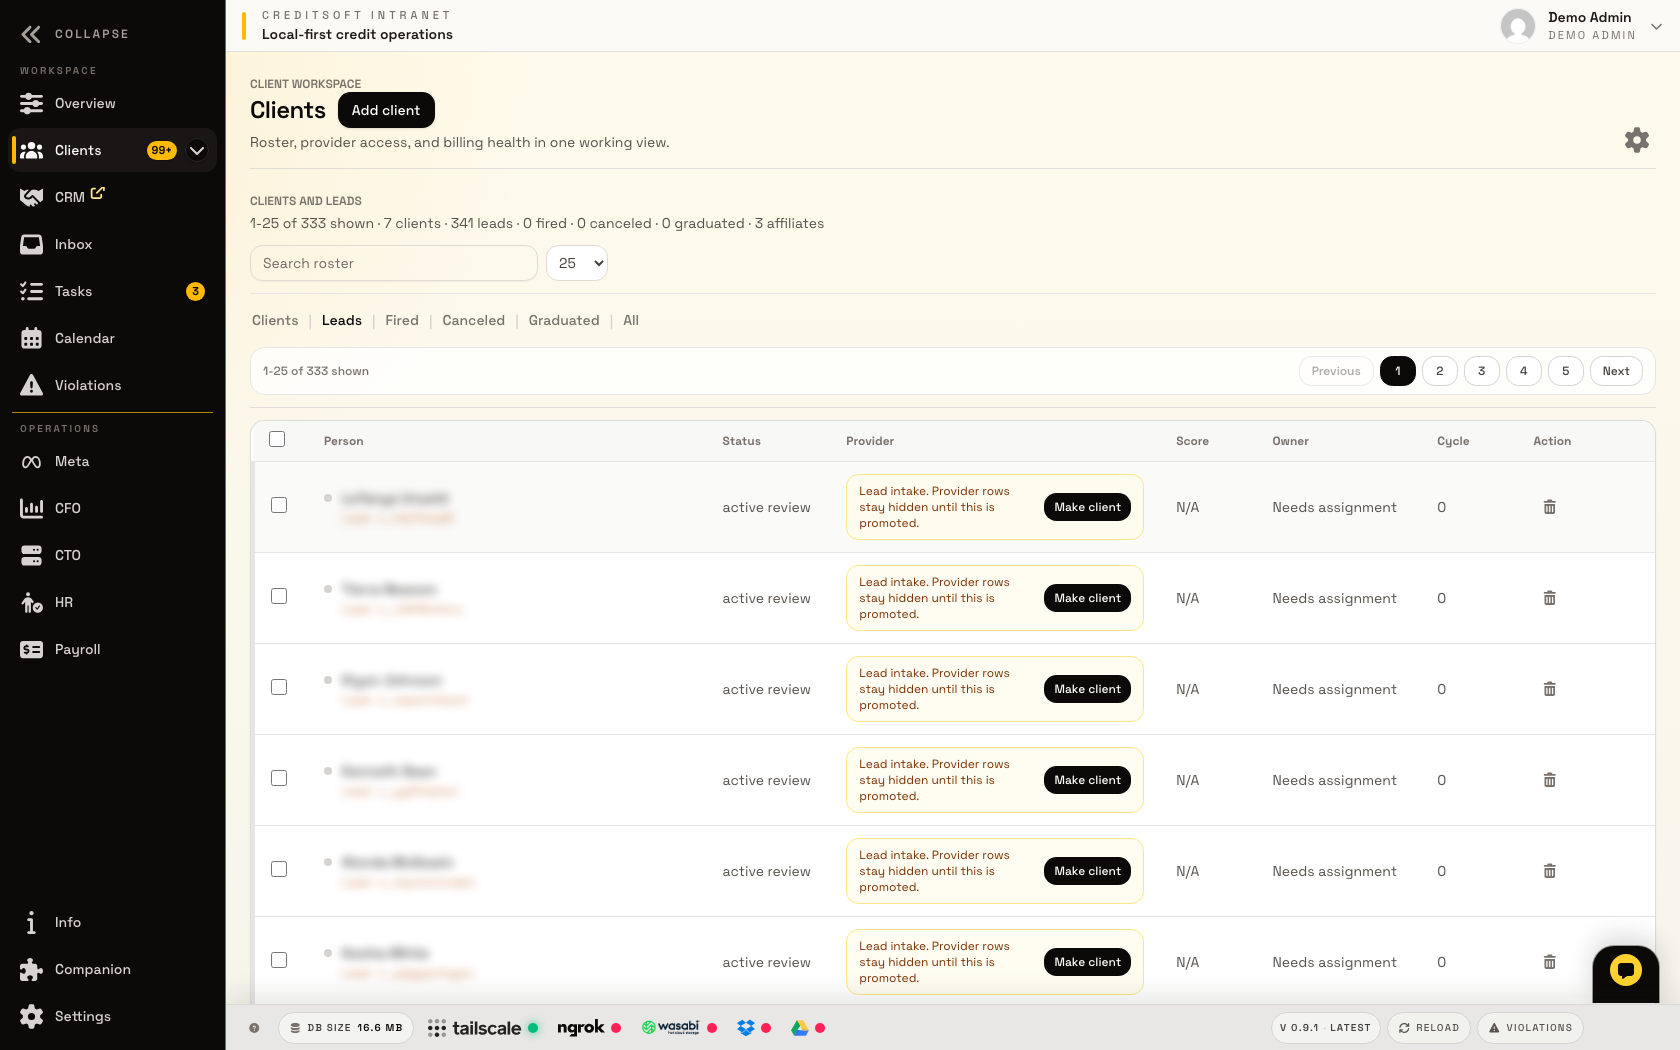This screenshot has width=1680, height=1050.
Task: Go to page 3 of results
Action: (1481, 371)
